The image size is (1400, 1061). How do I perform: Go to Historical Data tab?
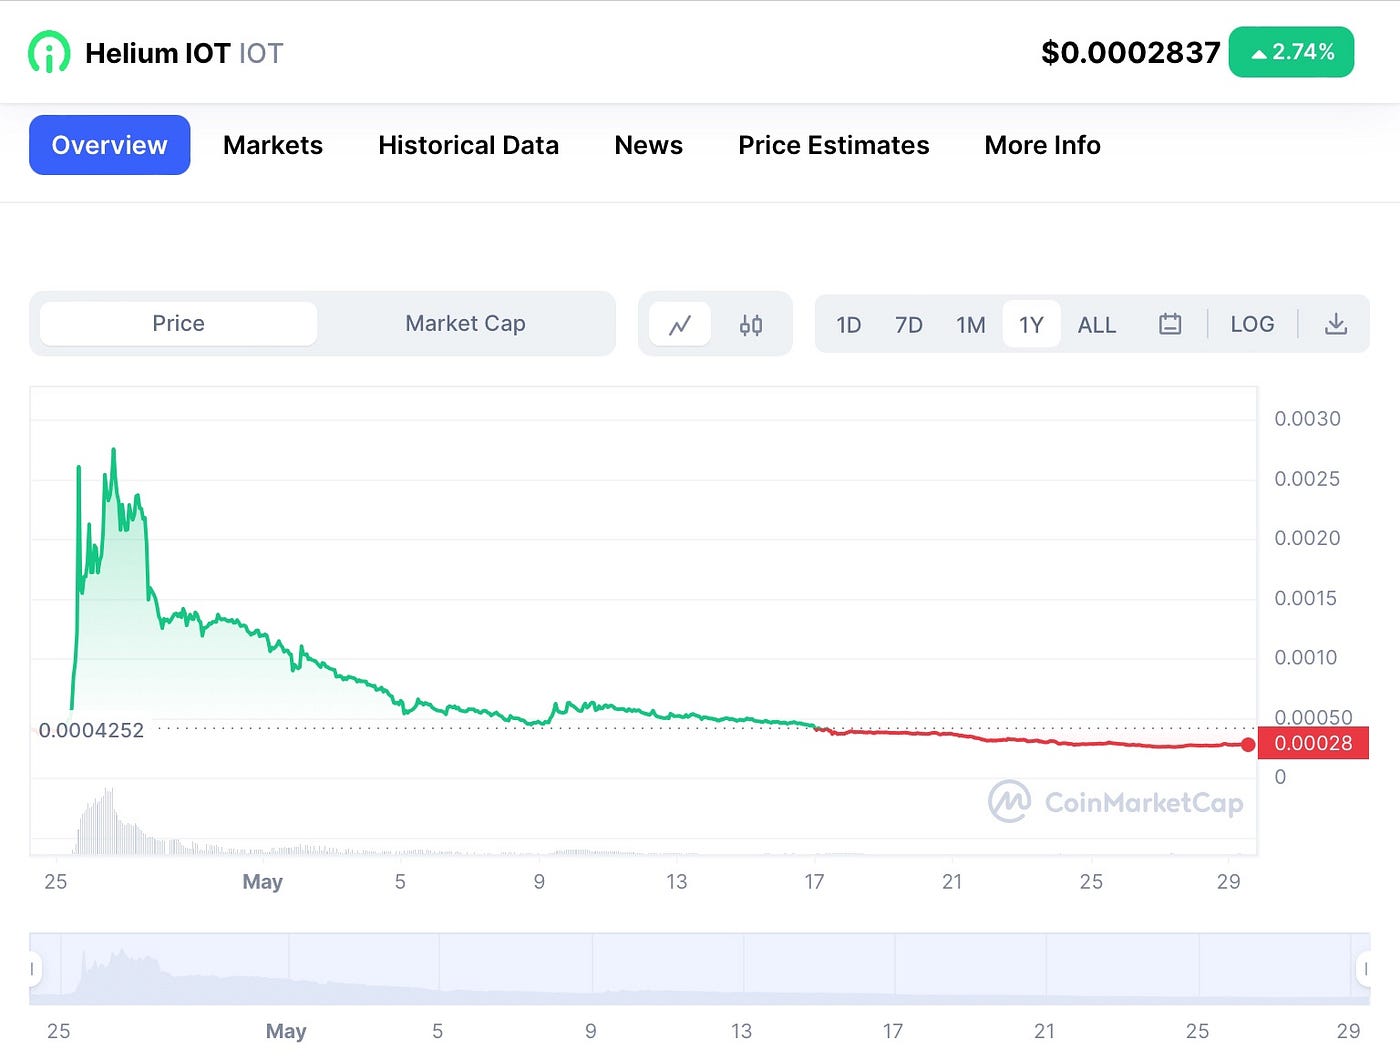(x=468, y=145)
